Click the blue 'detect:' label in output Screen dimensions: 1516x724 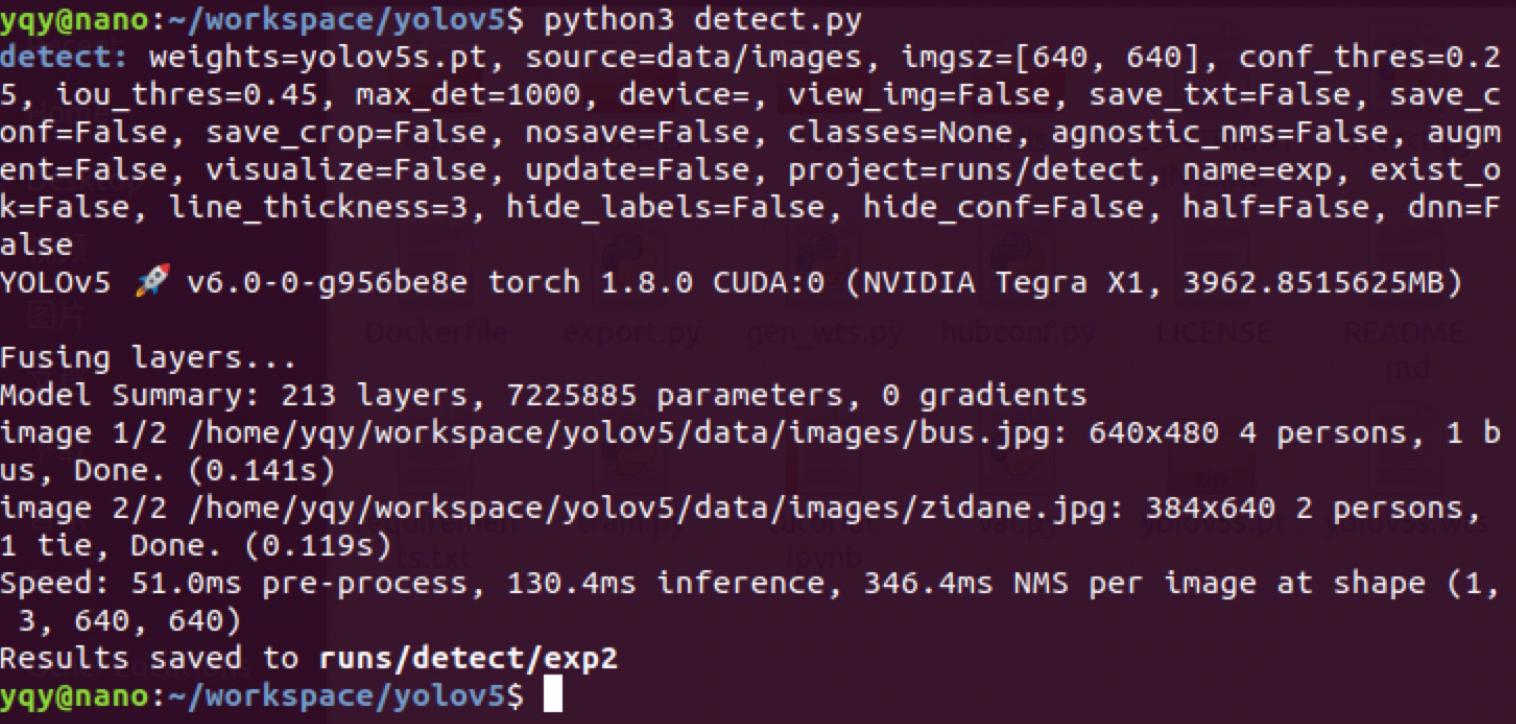[65, 57]
